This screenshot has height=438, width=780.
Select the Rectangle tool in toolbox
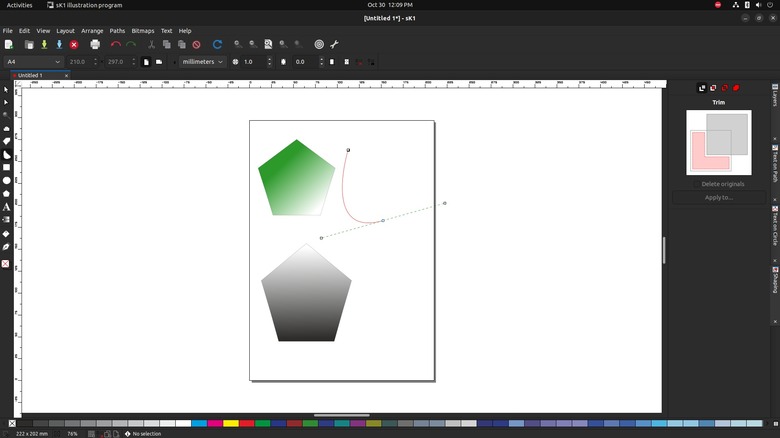click(6, 168)
